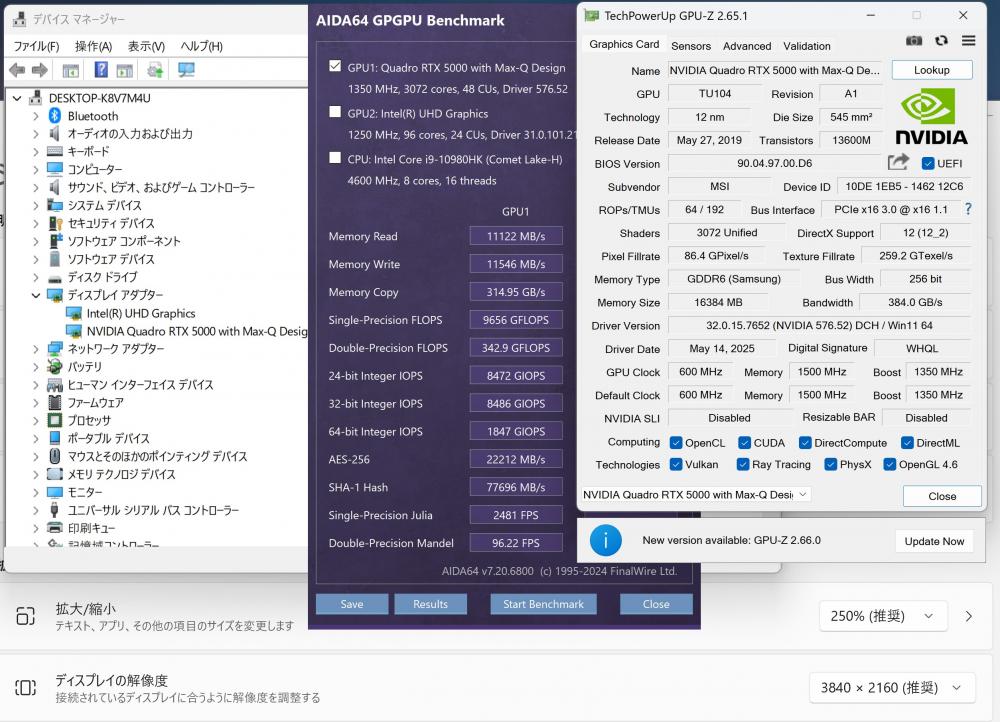The image size is (1000, 722).
Task: Toggle the Ray Tracing checkbox
Action: point(742,464)
